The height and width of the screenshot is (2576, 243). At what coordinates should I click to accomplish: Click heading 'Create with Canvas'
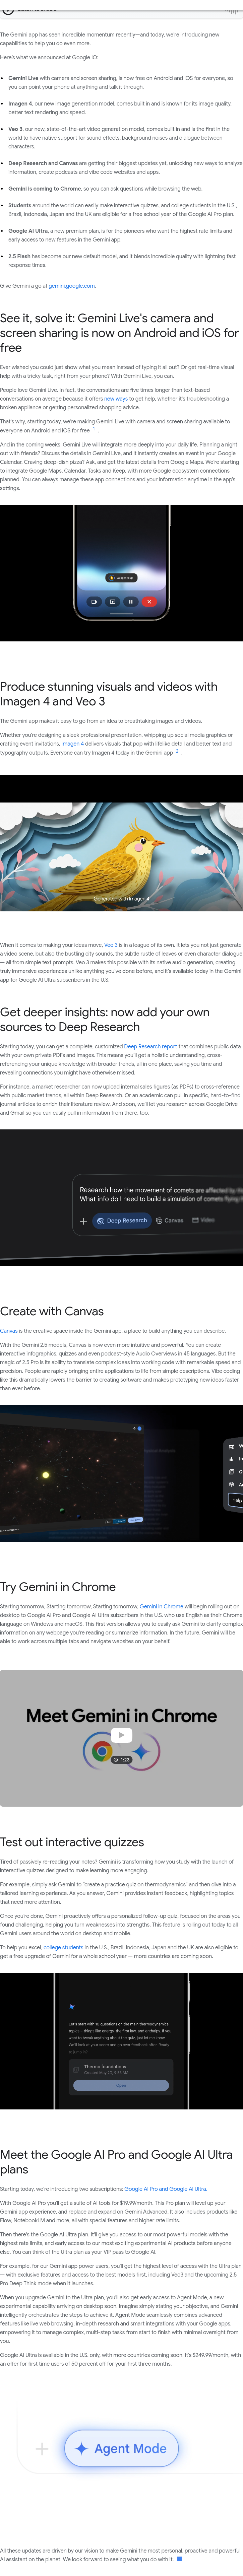52,1311
